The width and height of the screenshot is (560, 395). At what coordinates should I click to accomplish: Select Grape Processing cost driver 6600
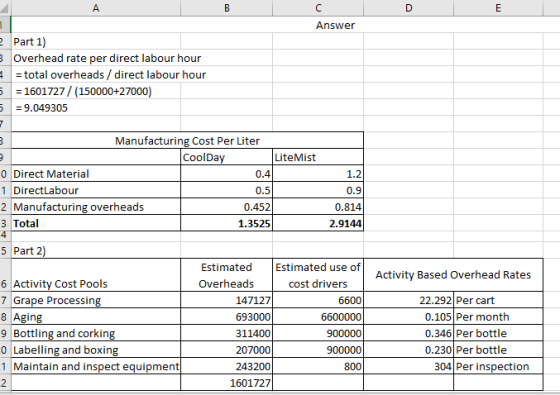coord(318,300)
